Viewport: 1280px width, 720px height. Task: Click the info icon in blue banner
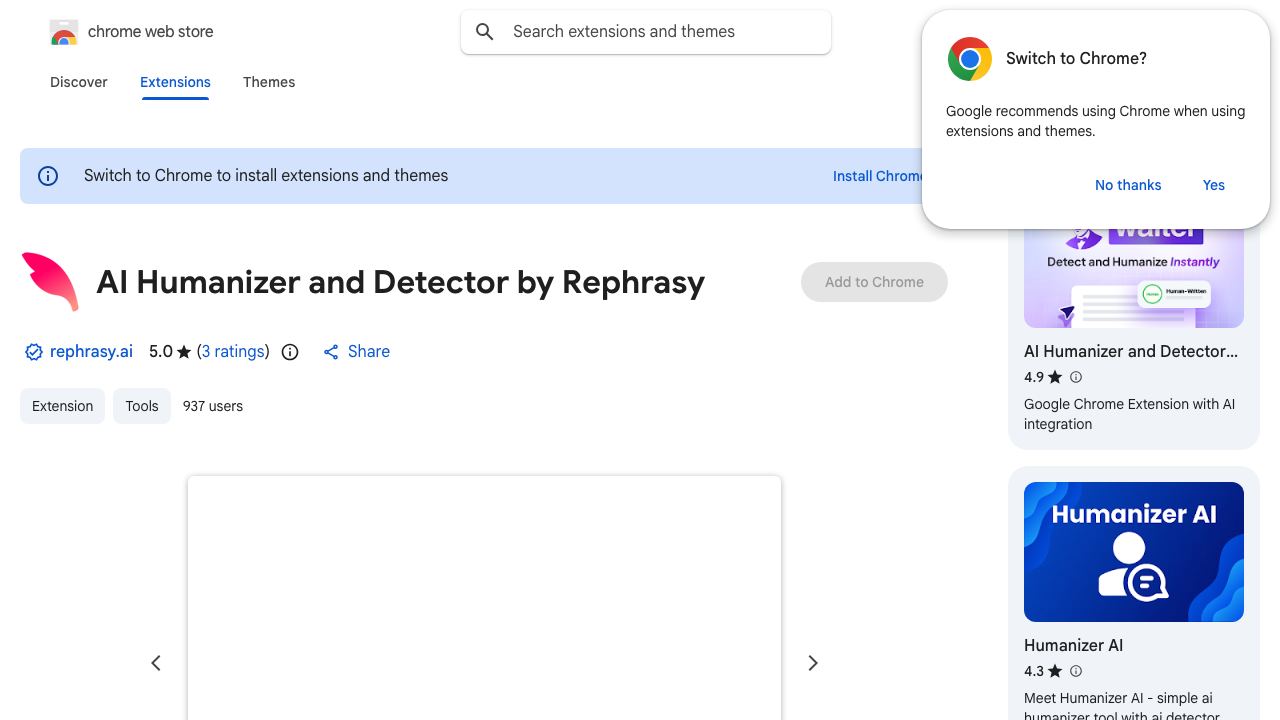tap(48, 176)
